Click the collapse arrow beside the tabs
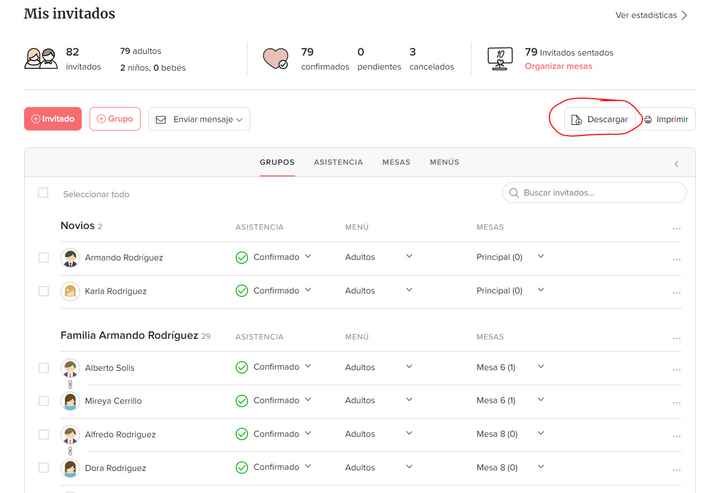The image size is (720, 493). (676, 163)
